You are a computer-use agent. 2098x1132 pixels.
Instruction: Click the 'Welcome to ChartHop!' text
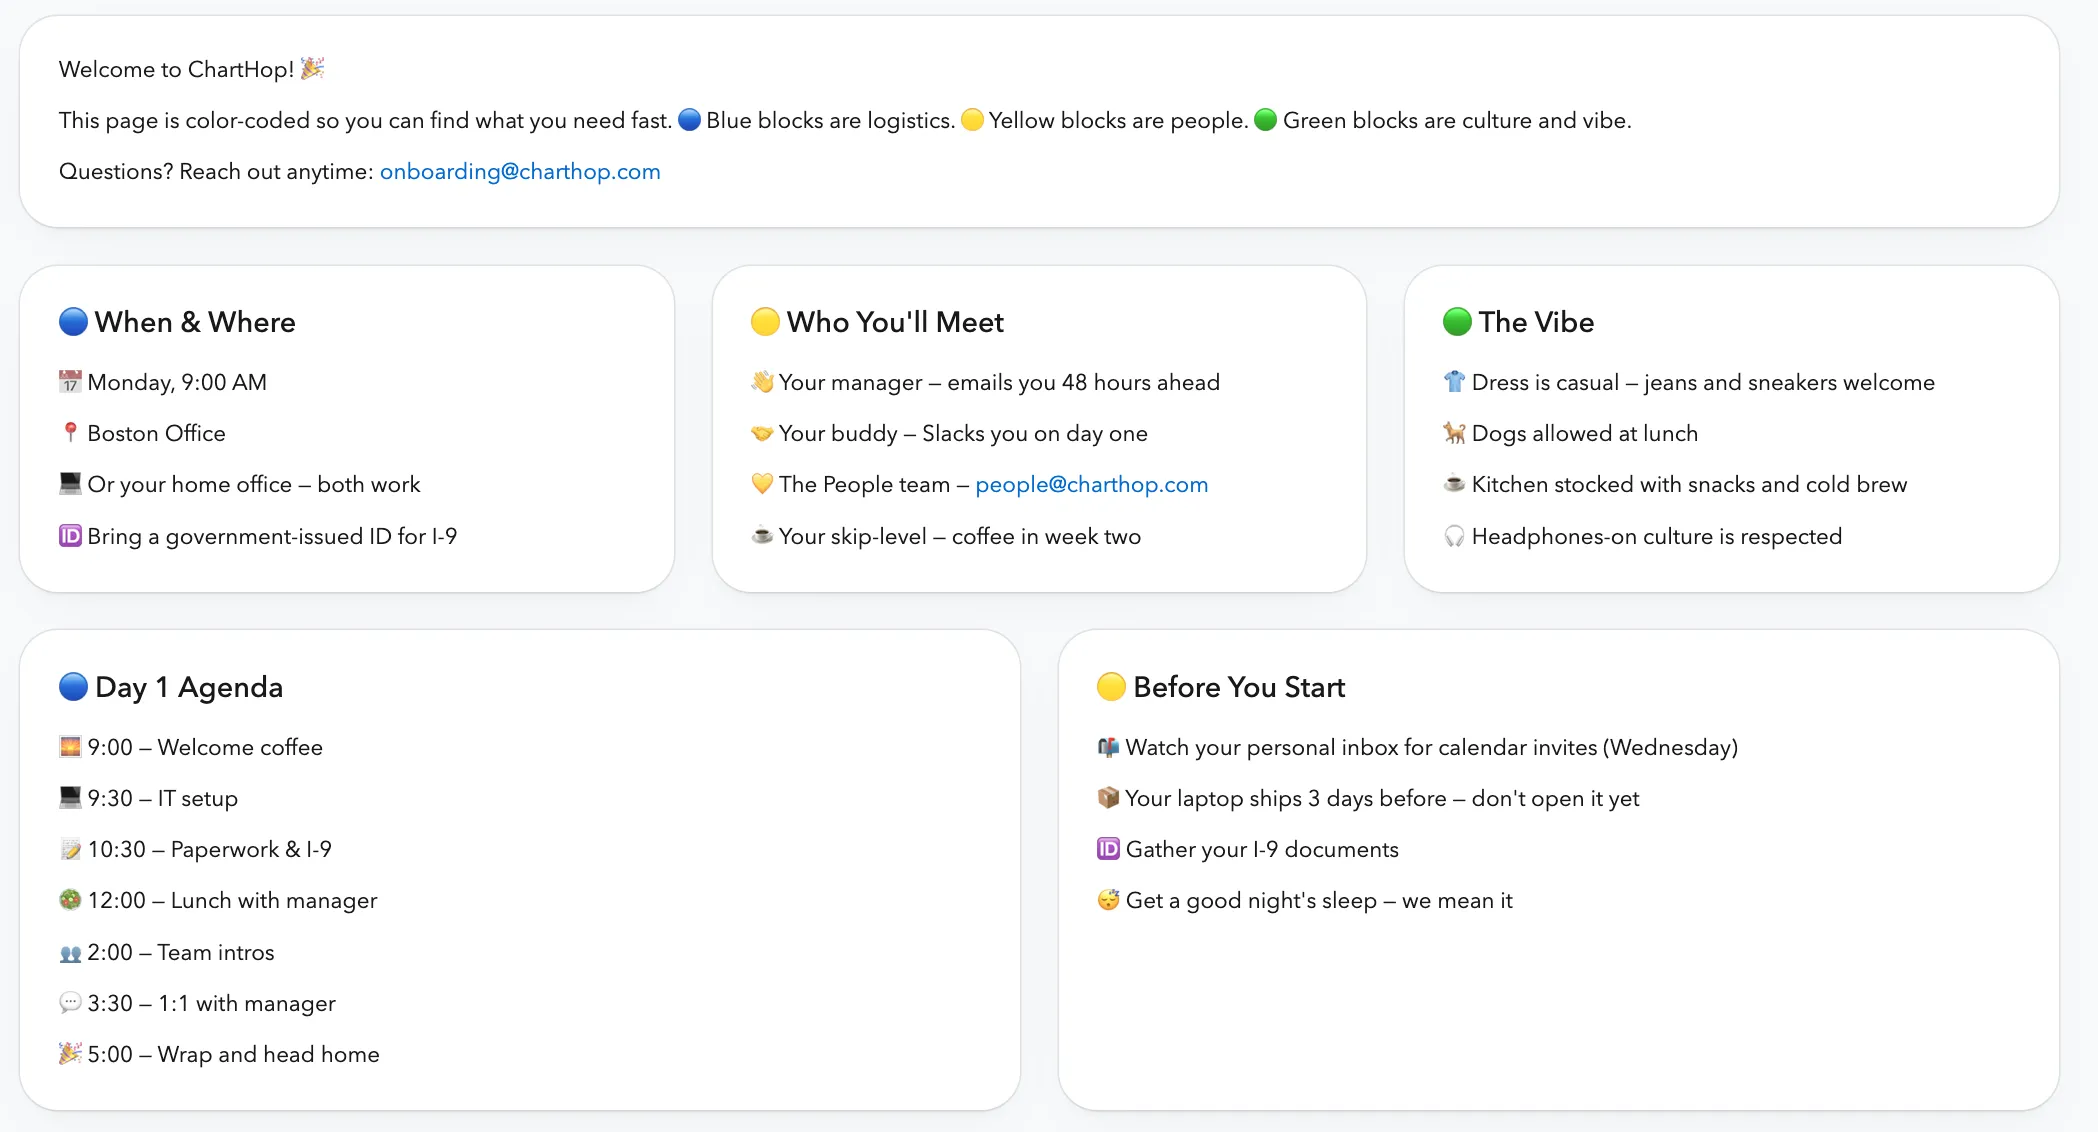click(177, 69)
